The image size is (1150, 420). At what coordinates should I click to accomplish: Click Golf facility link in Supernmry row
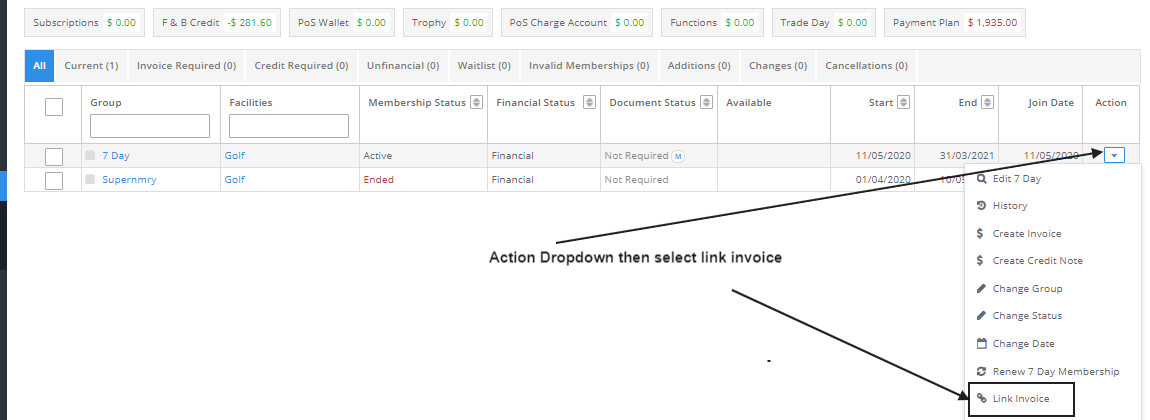pos(235,180)
